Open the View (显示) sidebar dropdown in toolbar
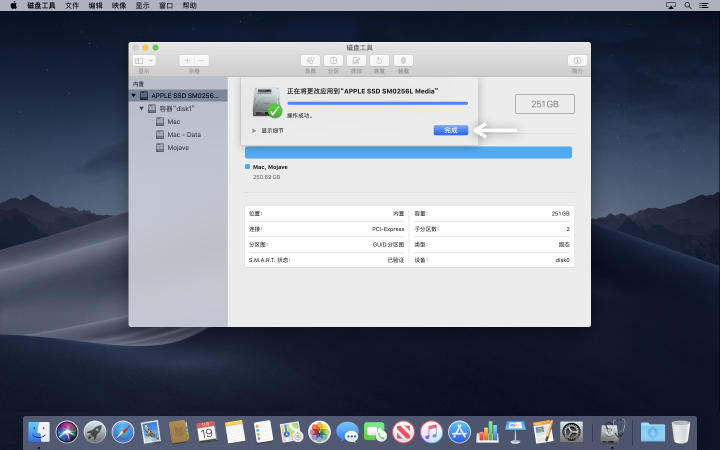The height and width of the screenshot is (450, 720). (144, 61)
